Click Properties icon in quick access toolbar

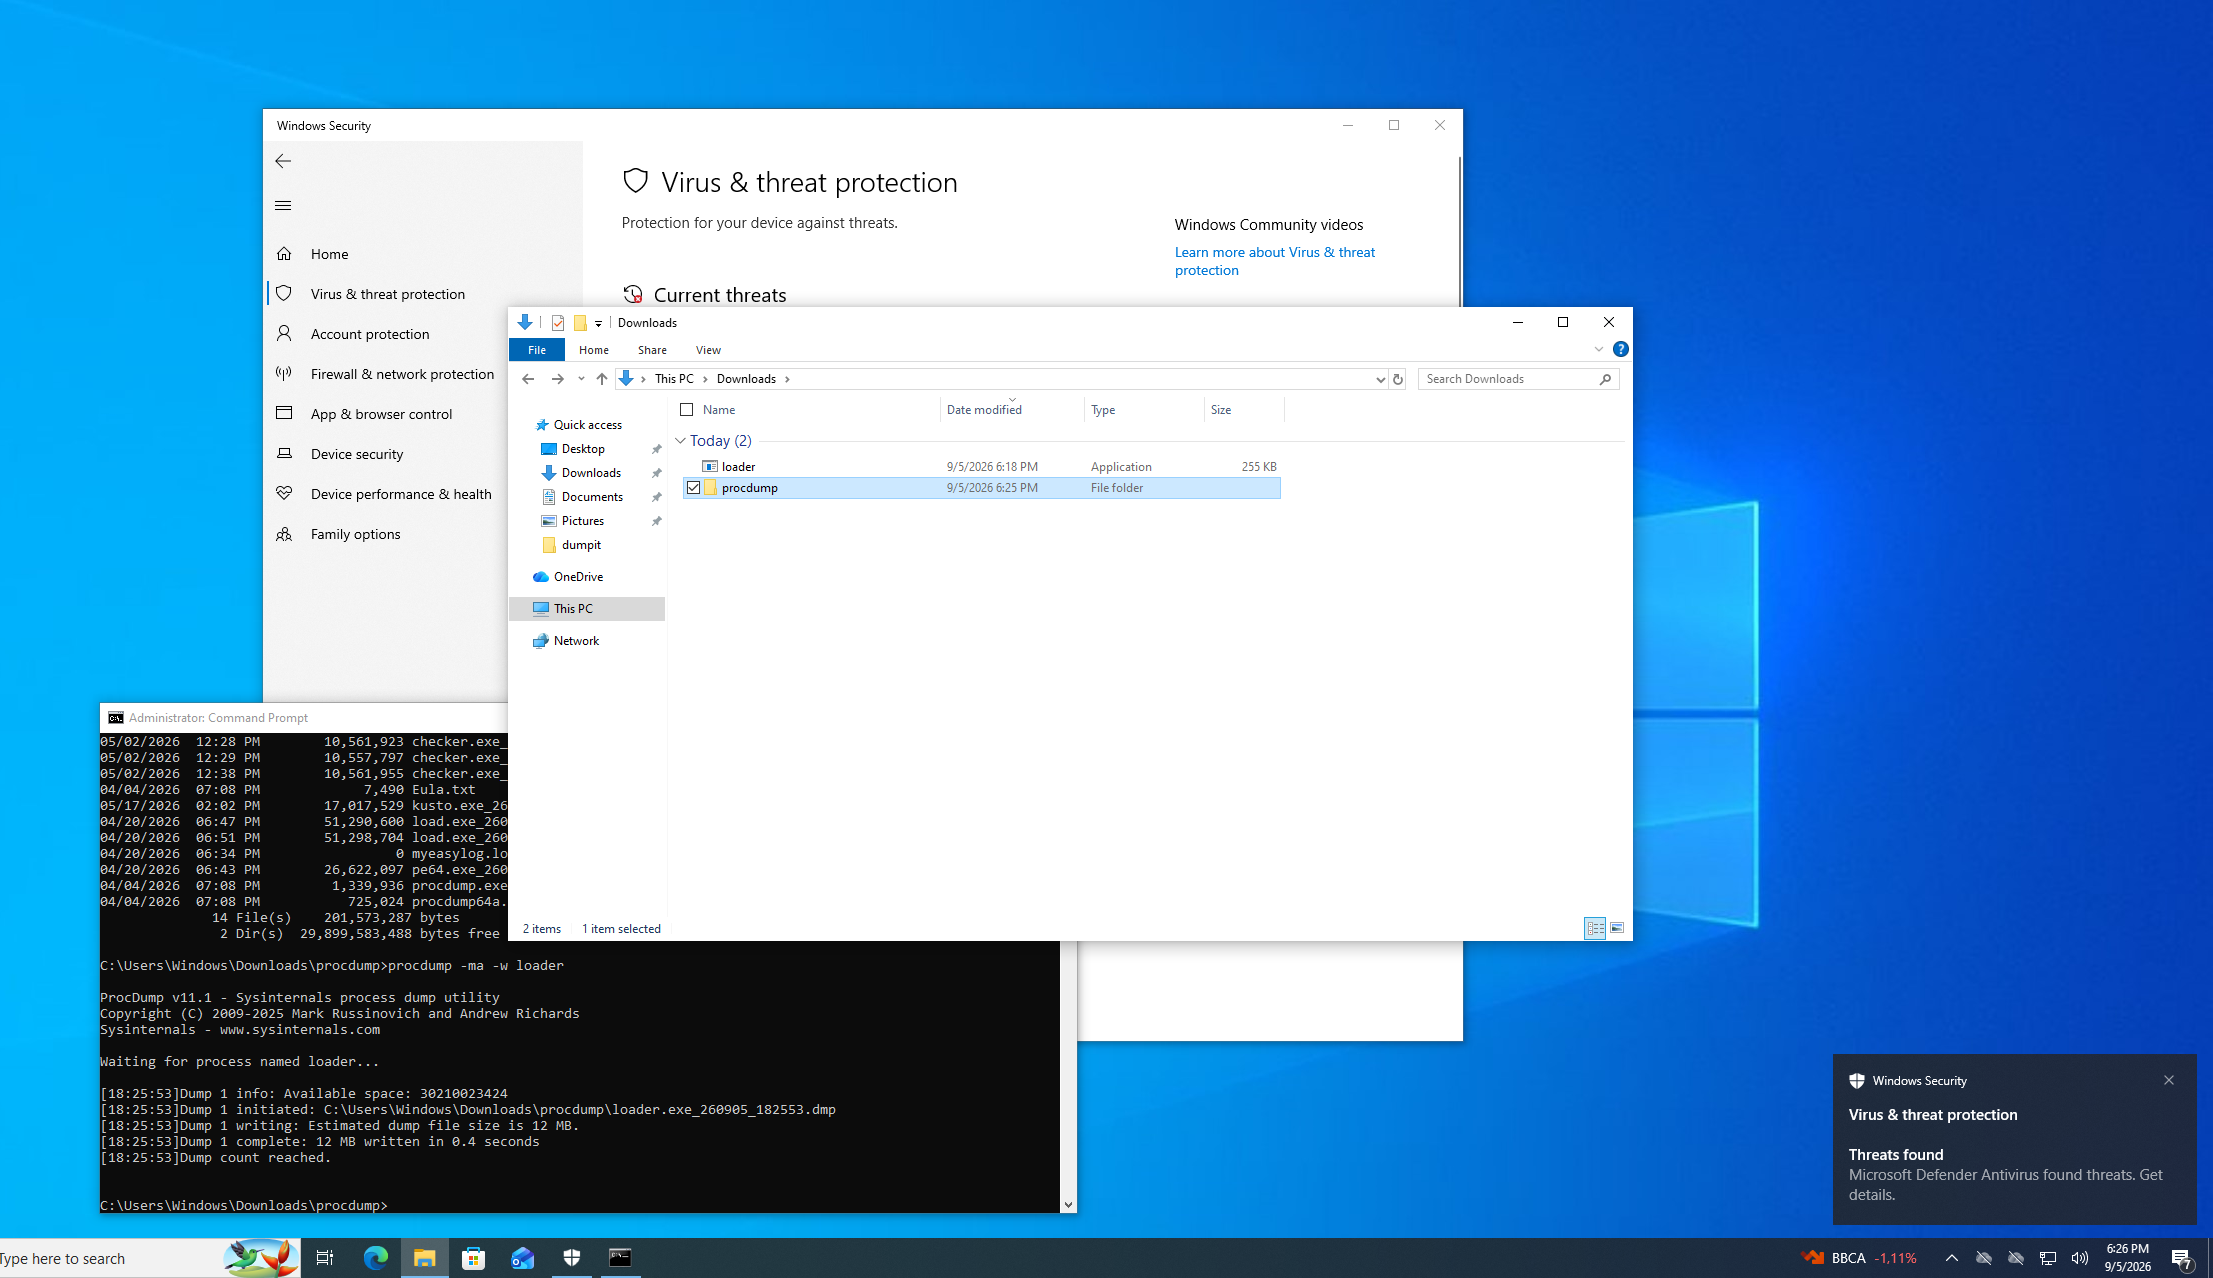(x=558, y=322)
